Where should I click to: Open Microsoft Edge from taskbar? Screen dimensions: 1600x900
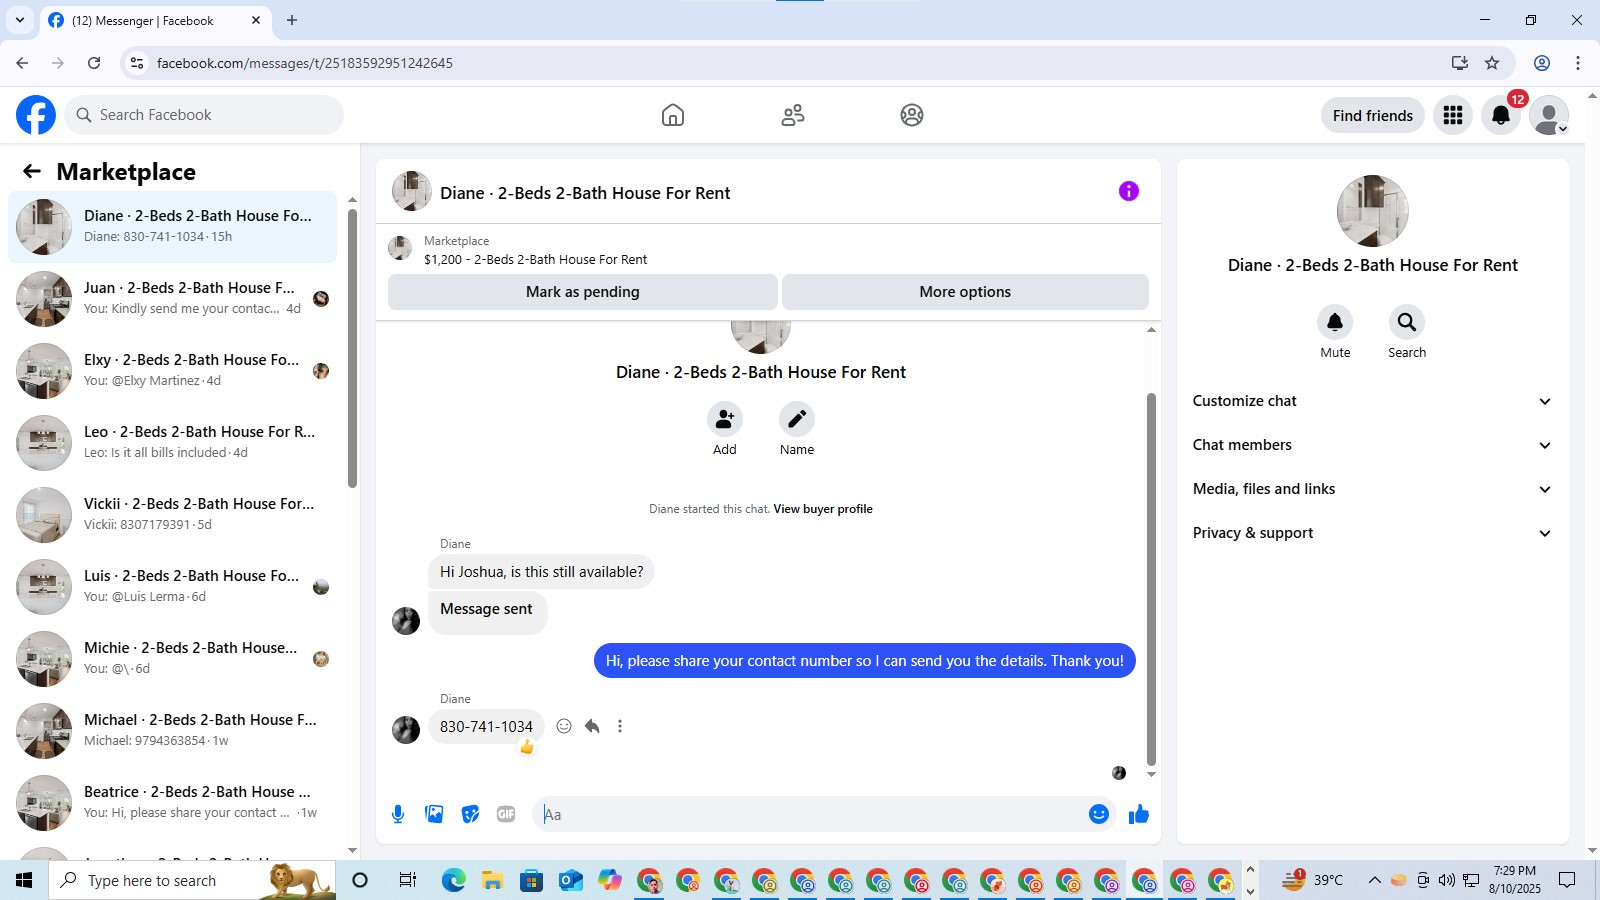pyautogui.click(x=454, y=880)
